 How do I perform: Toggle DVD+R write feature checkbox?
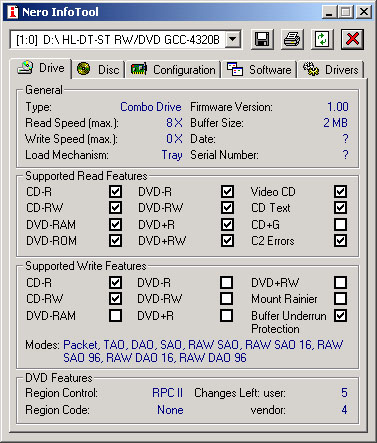227,315
